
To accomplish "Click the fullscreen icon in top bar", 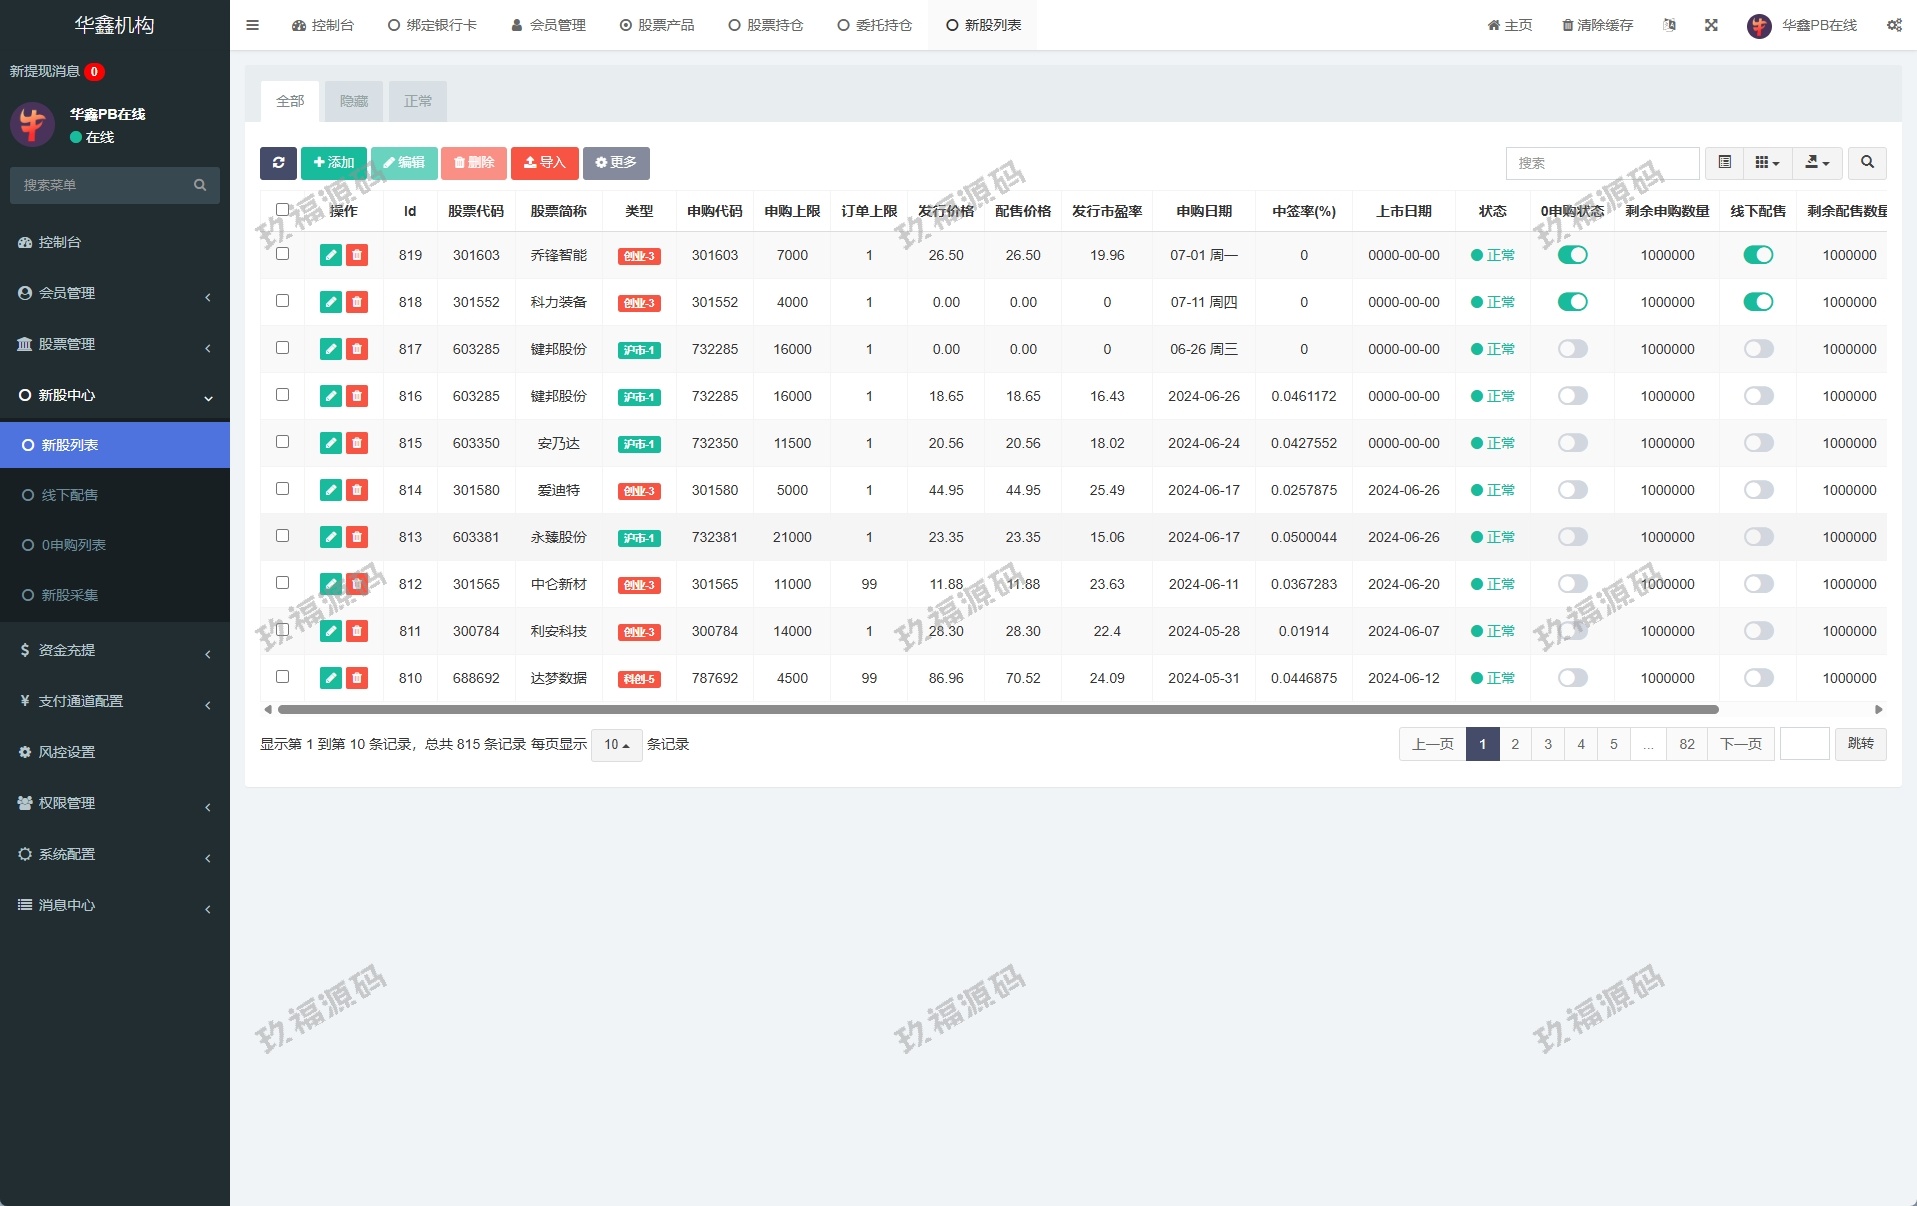I will pyautogui.click(x=1711, y=25).
